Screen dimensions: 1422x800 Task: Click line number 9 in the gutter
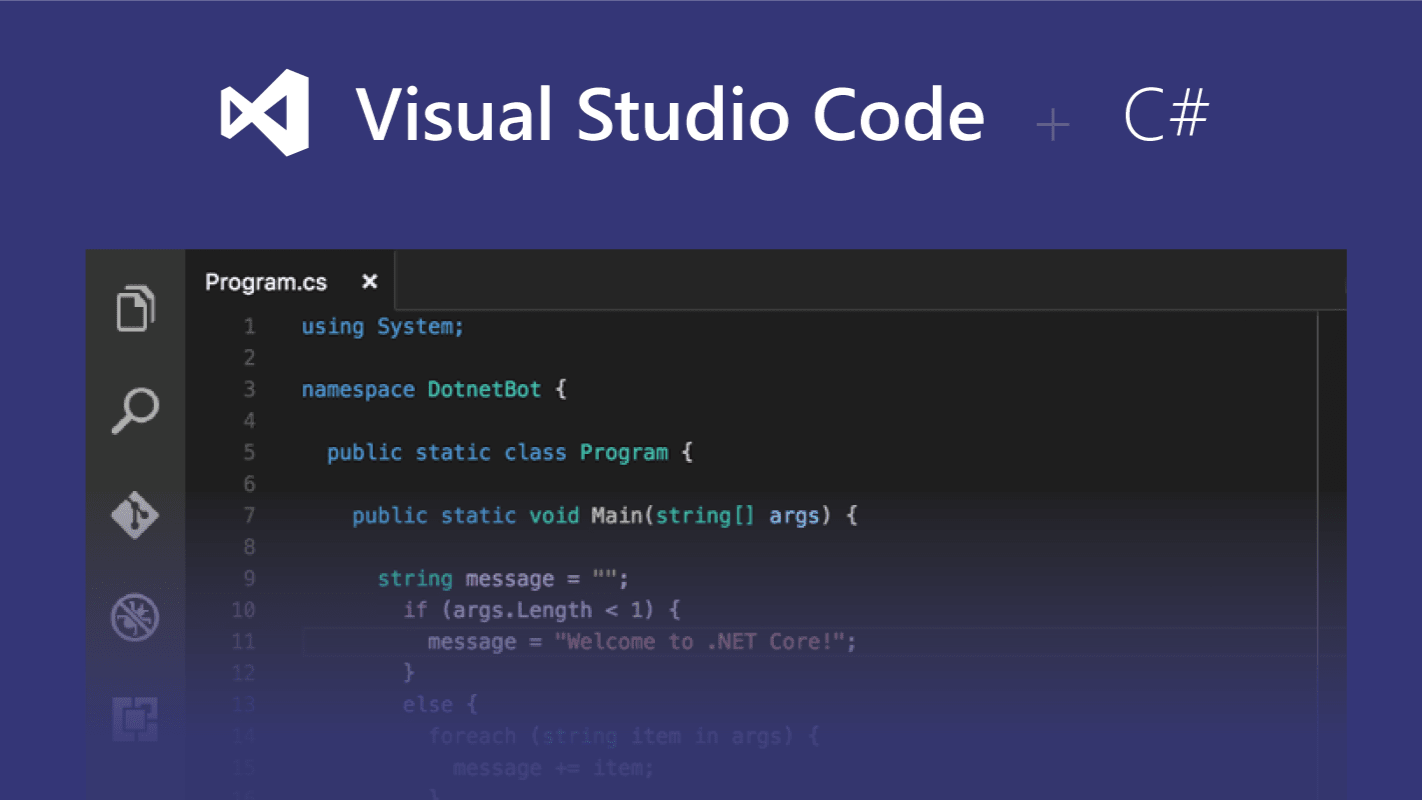pos(249,578)
